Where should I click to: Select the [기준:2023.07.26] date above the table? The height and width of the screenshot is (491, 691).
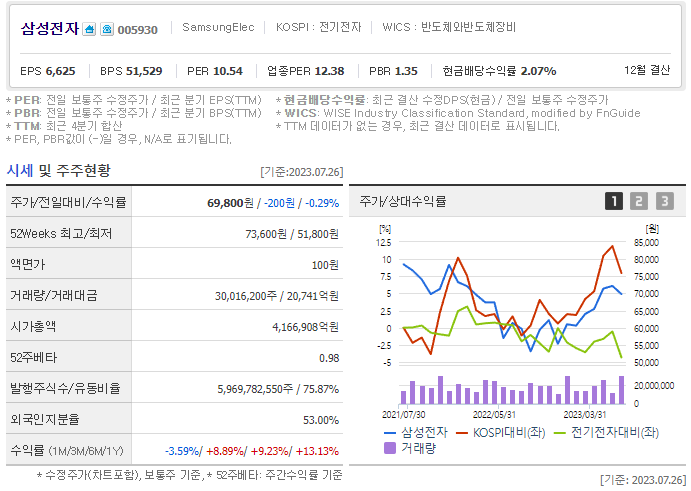tap(301, 172)
